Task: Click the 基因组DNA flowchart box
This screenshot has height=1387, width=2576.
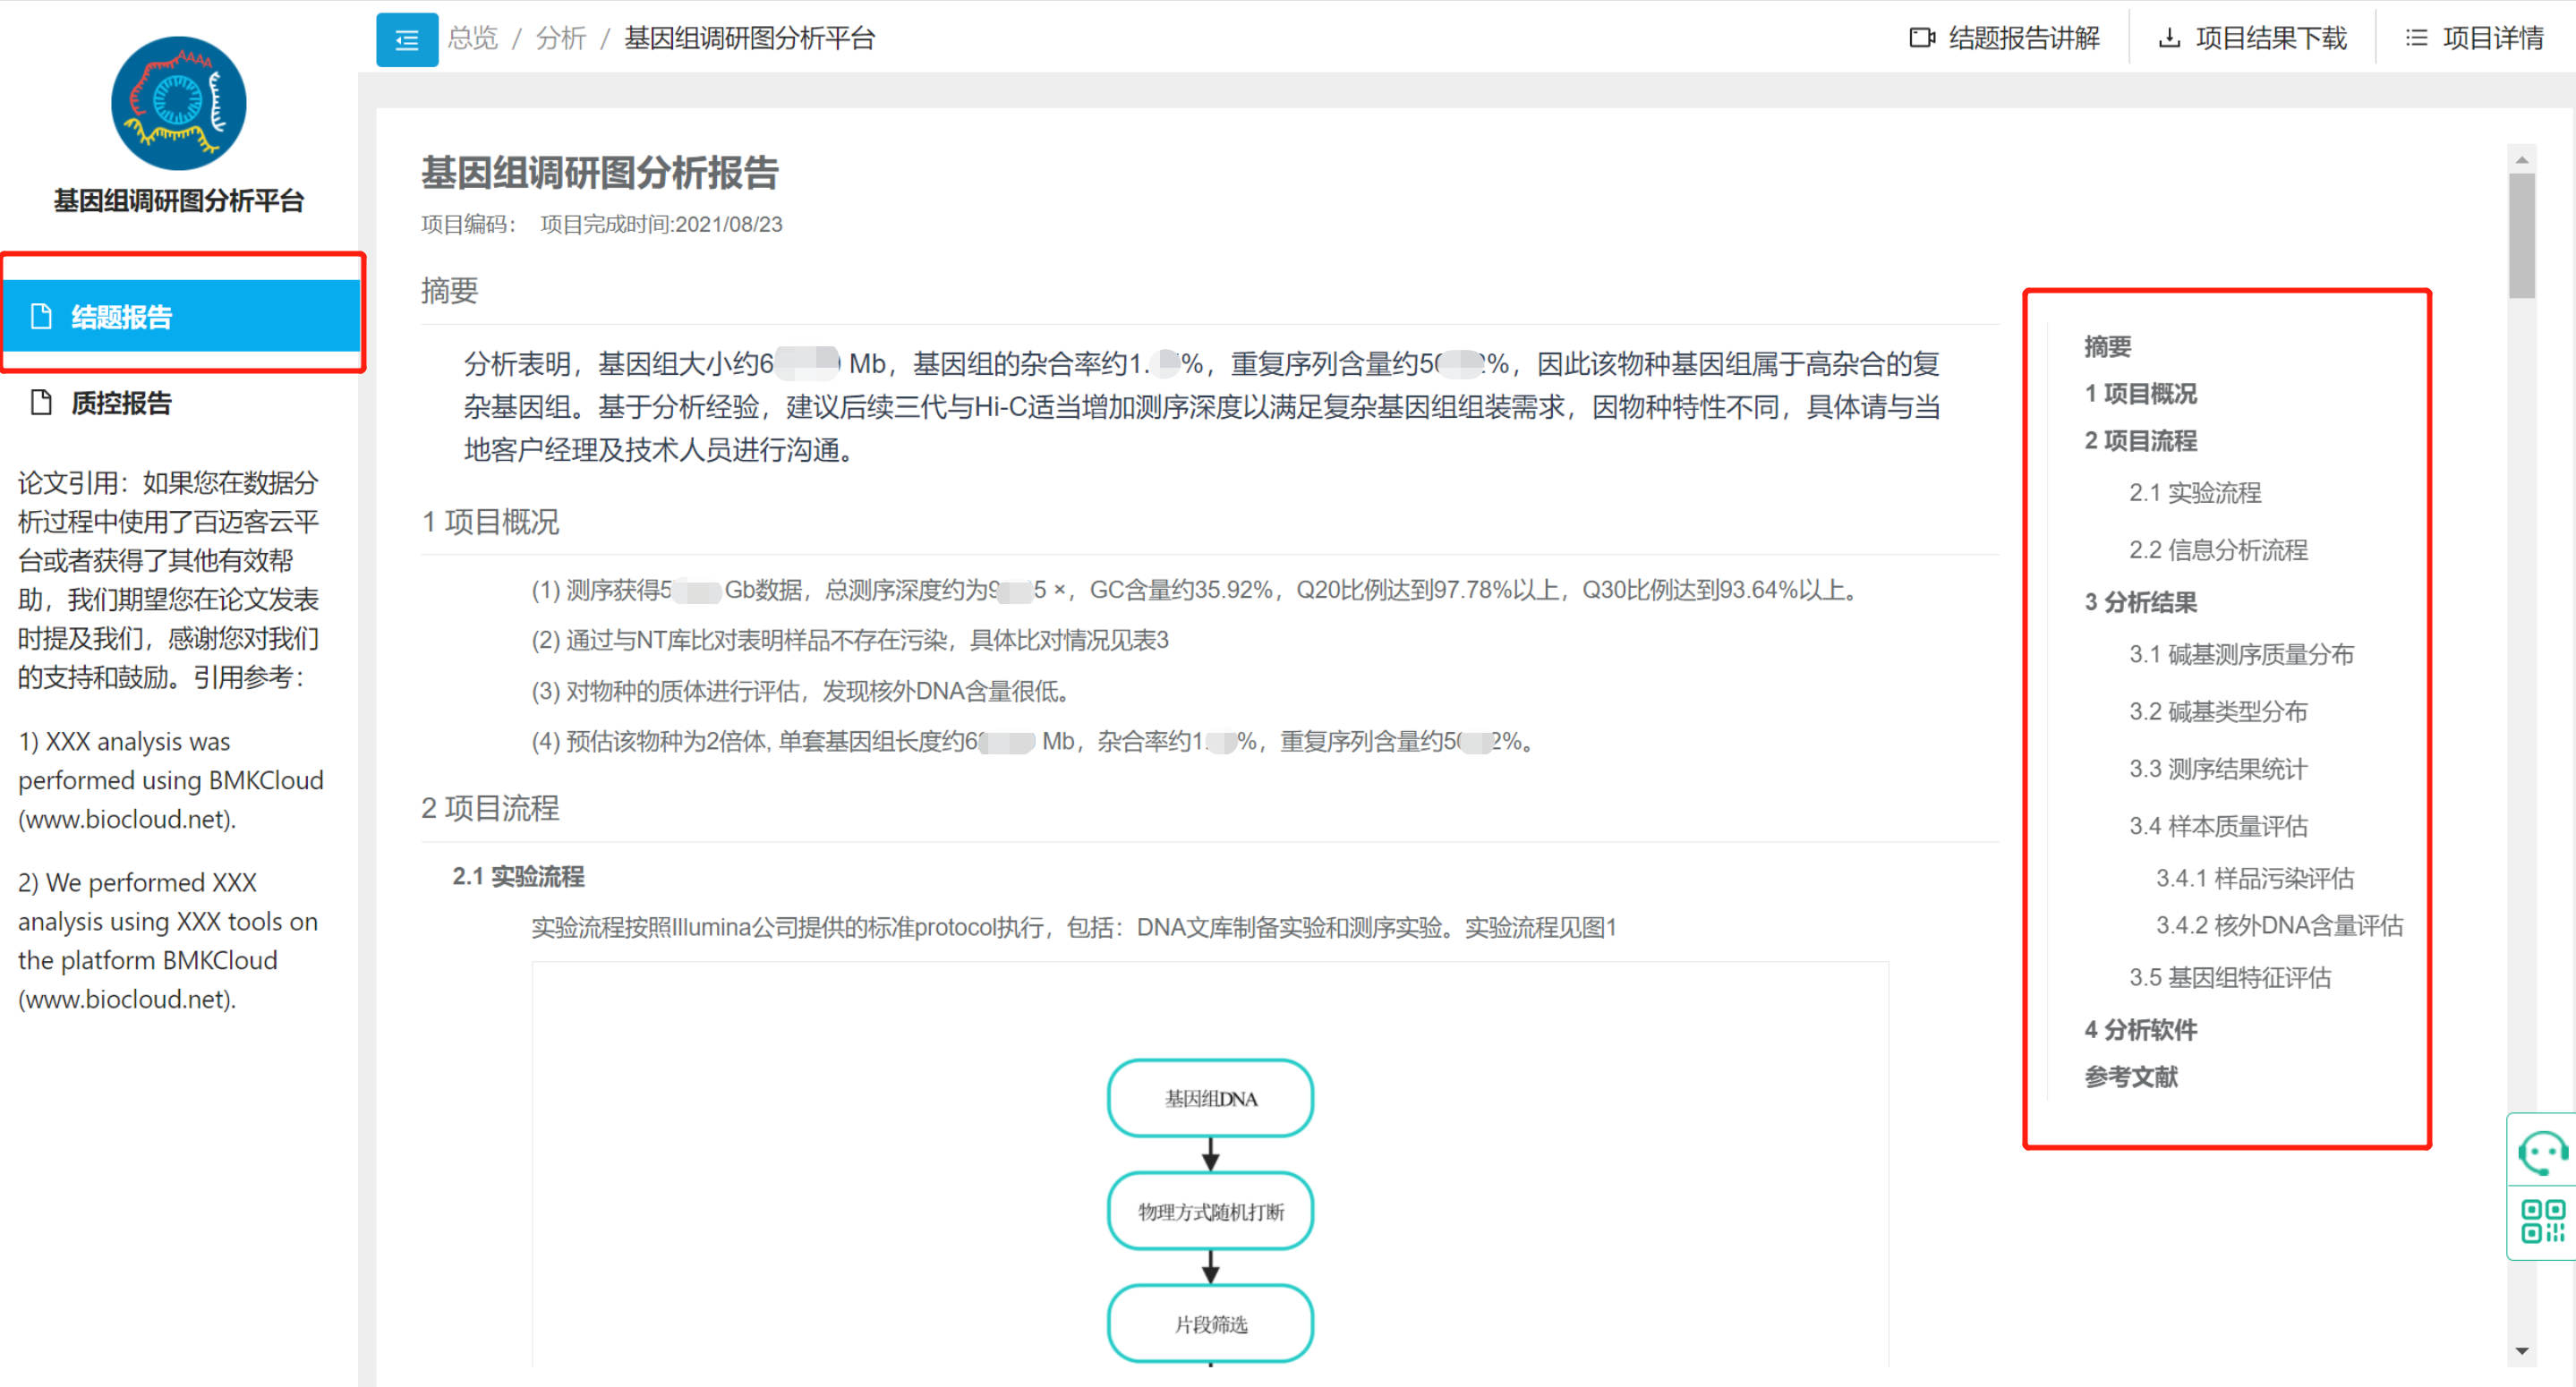Action: [1210, 1098]
